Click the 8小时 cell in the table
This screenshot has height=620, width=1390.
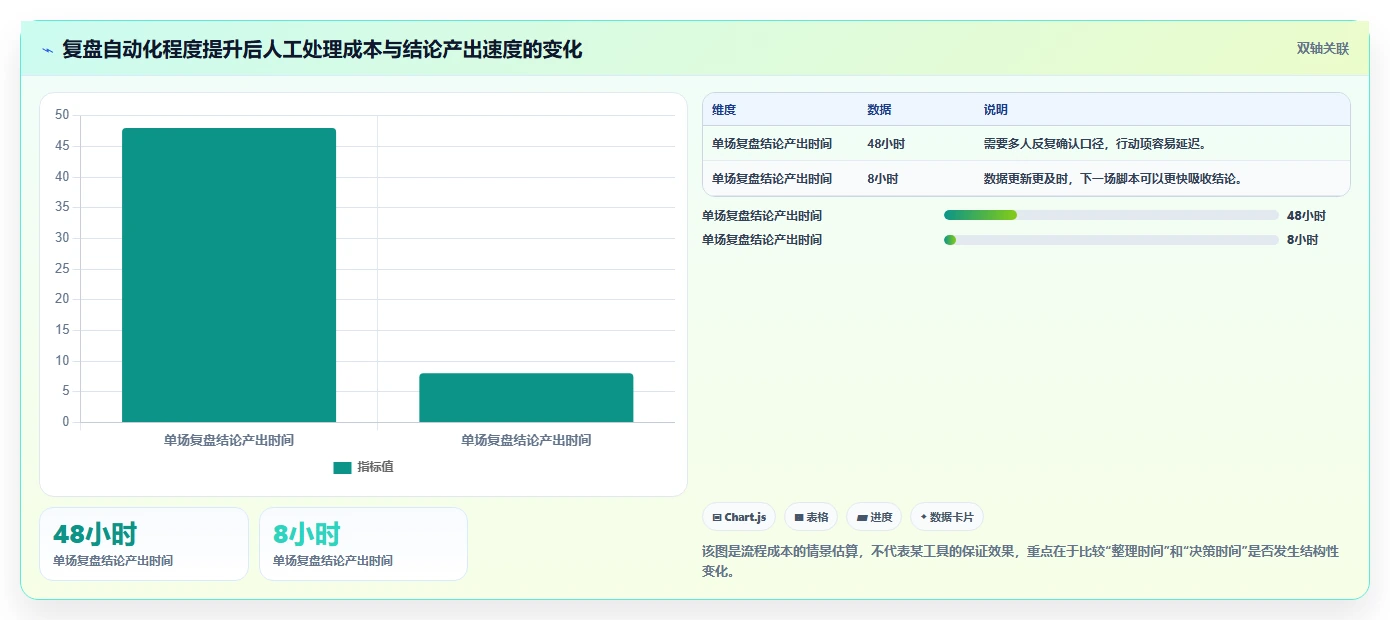click(883, 179)
